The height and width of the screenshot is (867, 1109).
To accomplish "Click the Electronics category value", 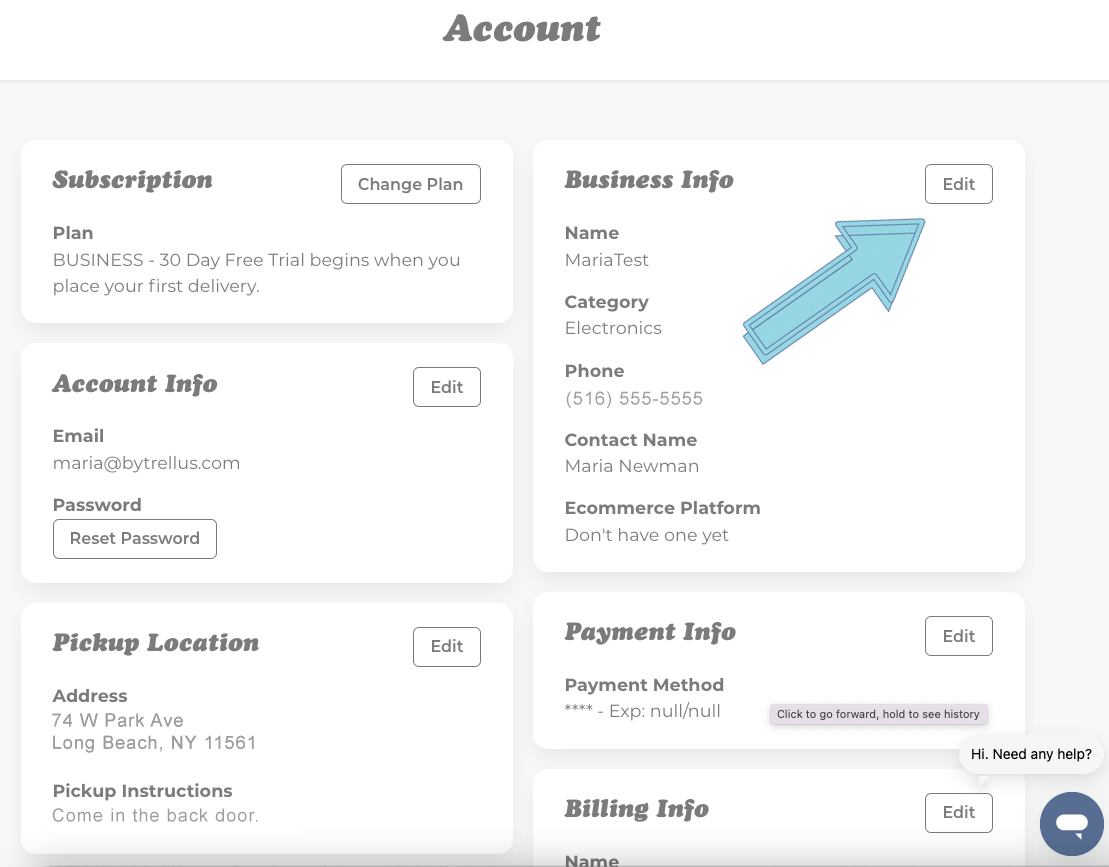I will (x=613, y=328).
